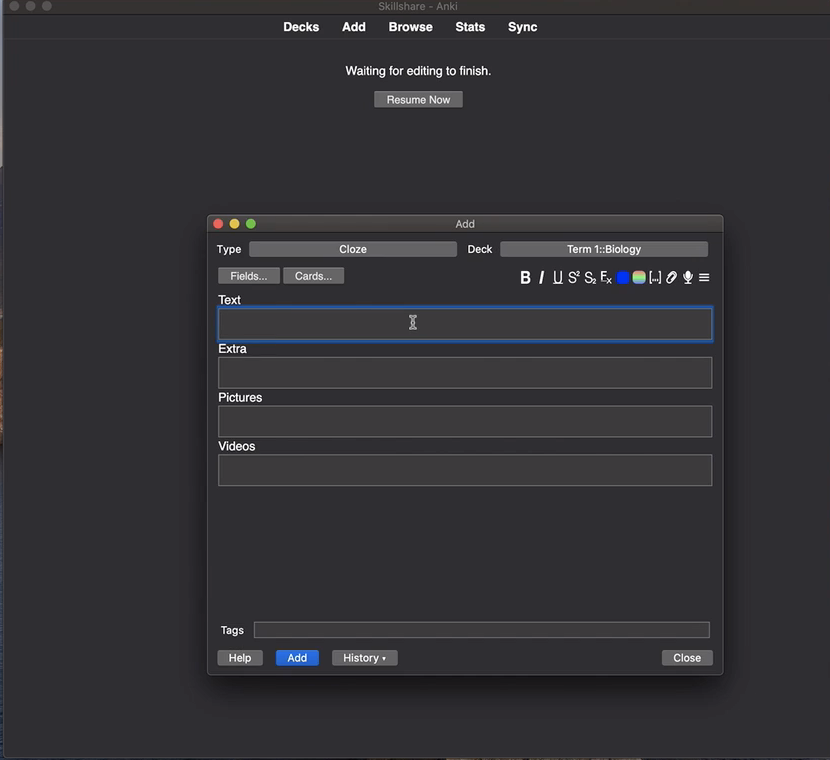Screen dimensions: 830x760
Task: Open the rainbow color picker button
Action: 639,277
